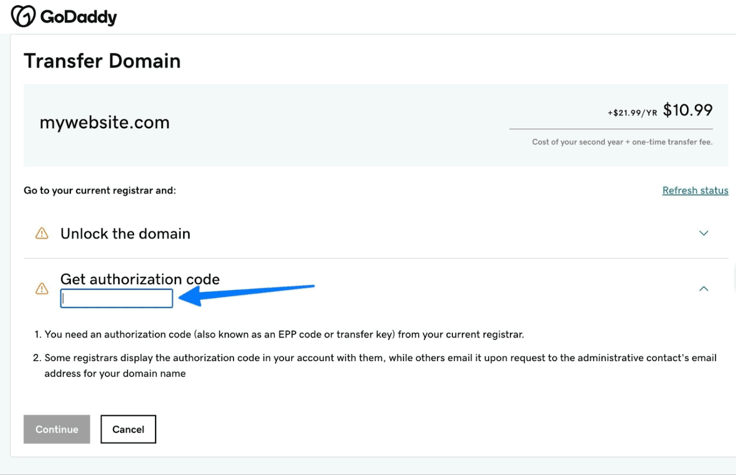This screenshot has height=475, width=736.
Task: Click instruction 2 about registrars emailing code
Action: pos(375,366)
